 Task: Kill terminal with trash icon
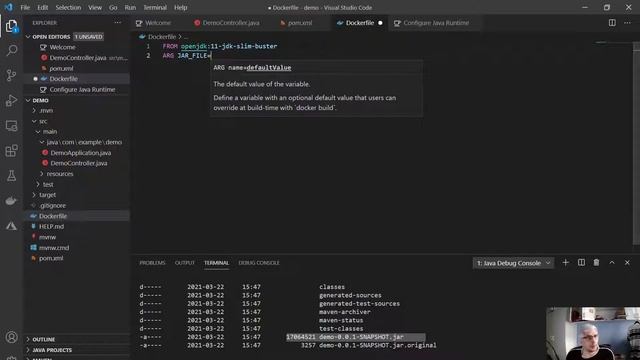click(x=596, y=263)
